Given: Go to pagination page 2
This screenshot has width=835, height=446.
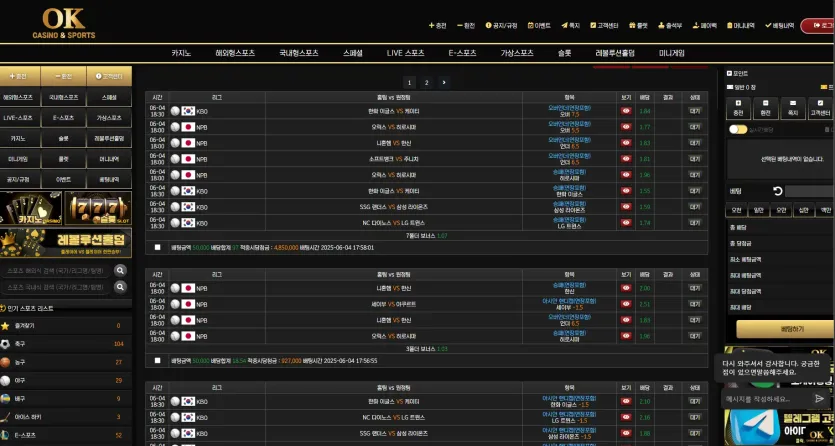Looking at the screenshot, I should click(427, 82).
